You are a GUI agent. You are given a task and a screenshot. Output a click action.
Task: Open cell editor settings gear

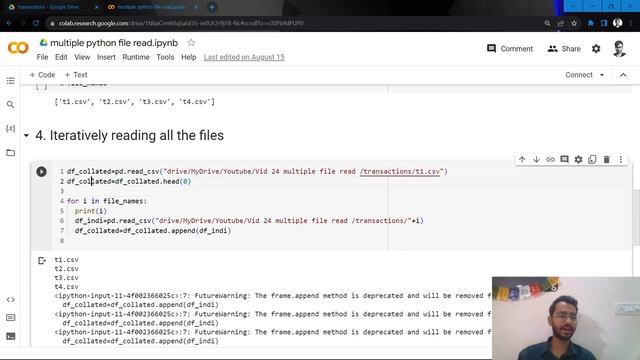coord(578,160)
